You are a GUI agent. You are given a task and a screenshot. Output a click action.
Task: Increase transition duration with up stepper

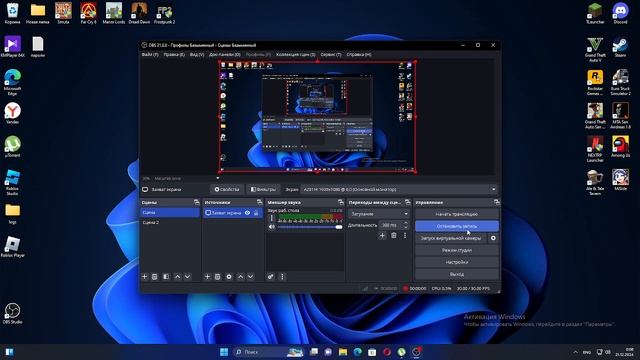[x=405, y=223]
